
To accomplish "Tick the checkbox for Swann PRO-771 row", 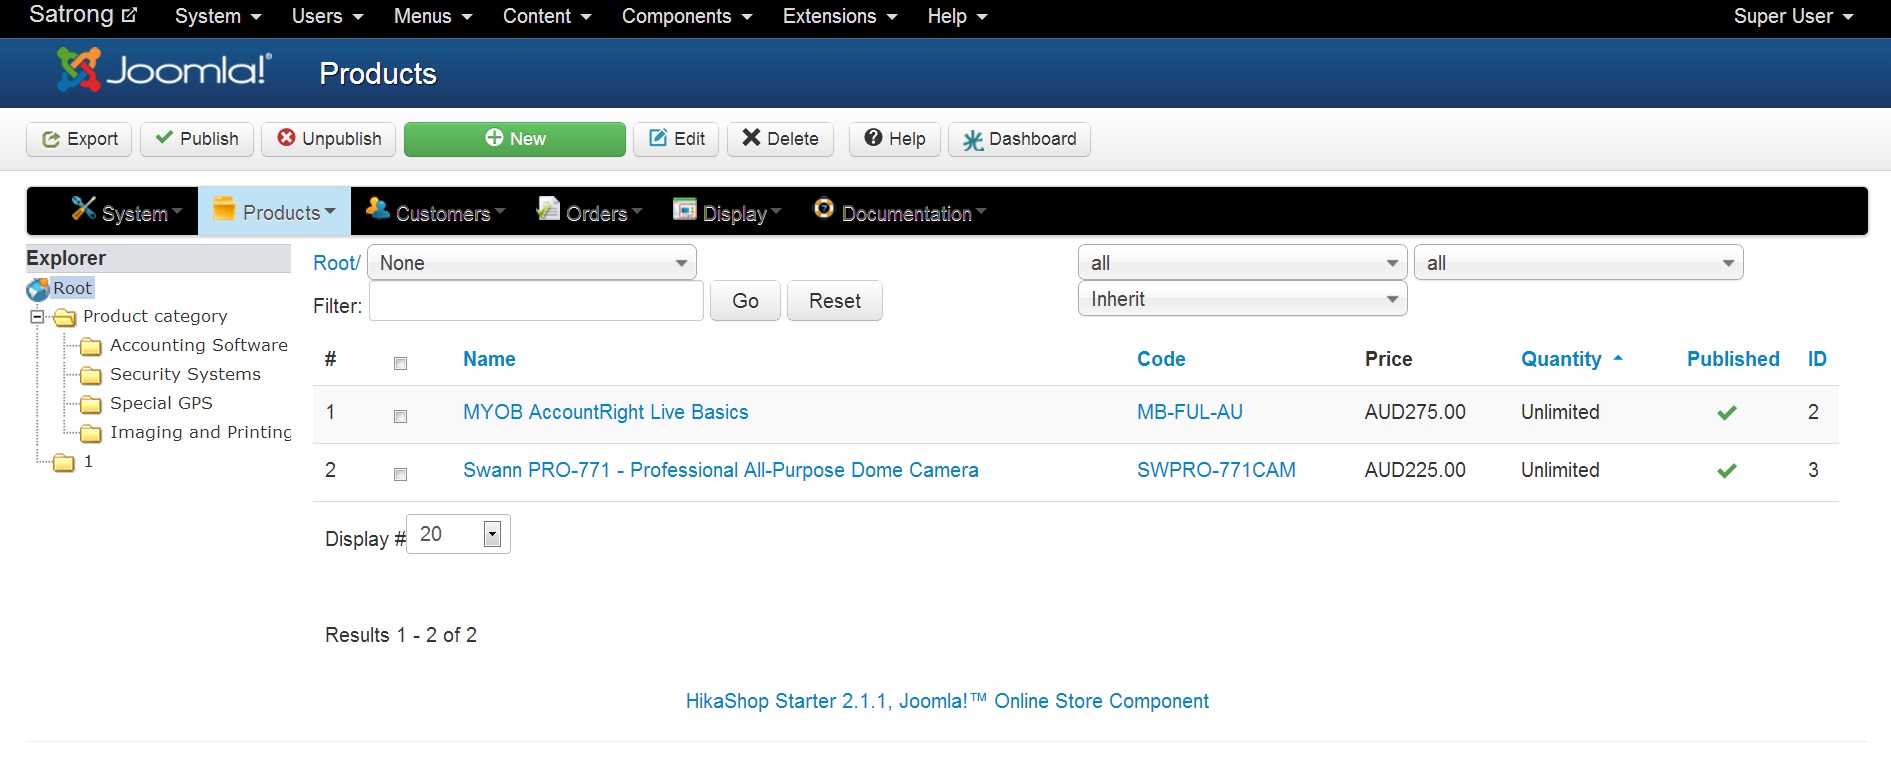I will pos(400,474).
